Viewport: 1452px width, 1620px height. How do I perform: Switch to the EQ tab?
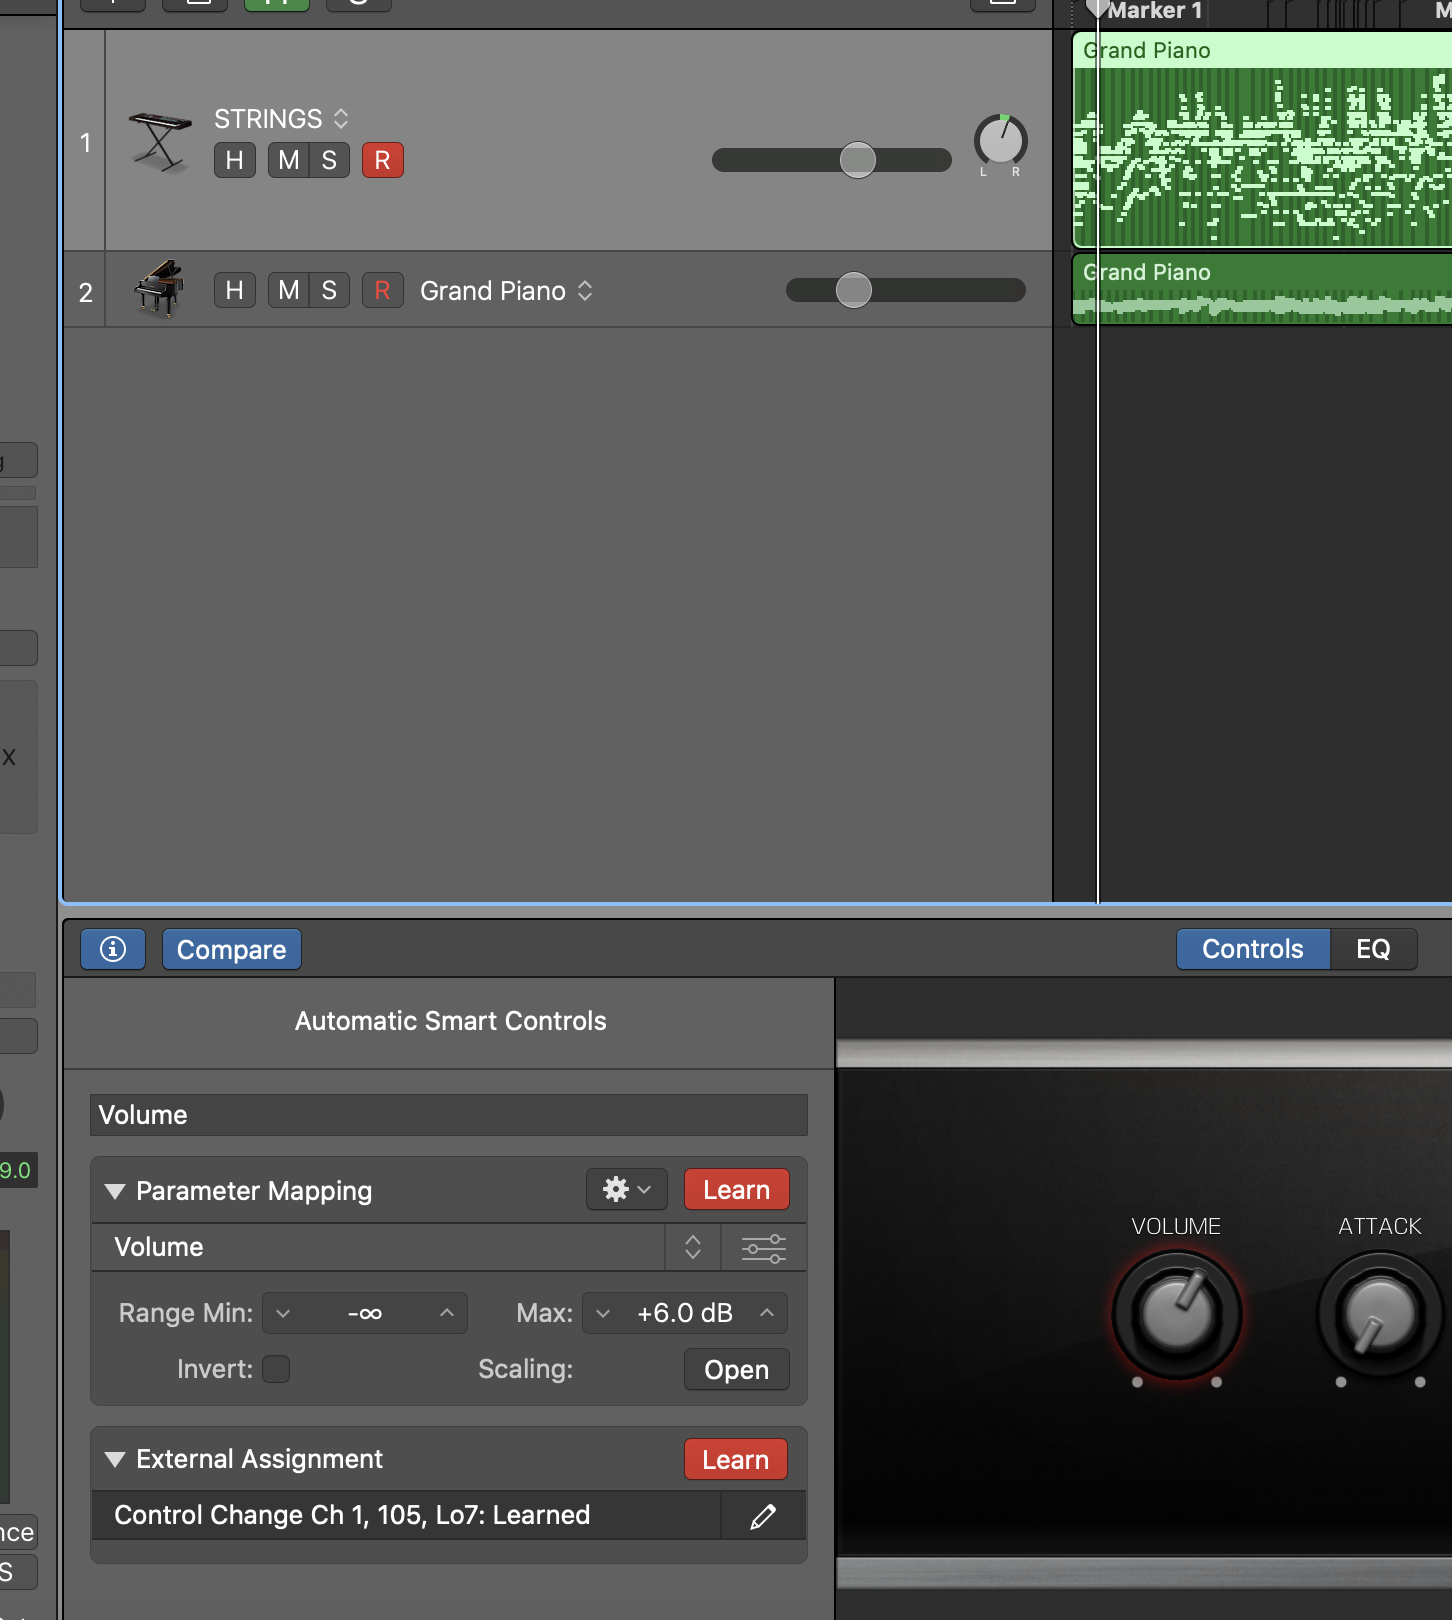click(1373, 949)
